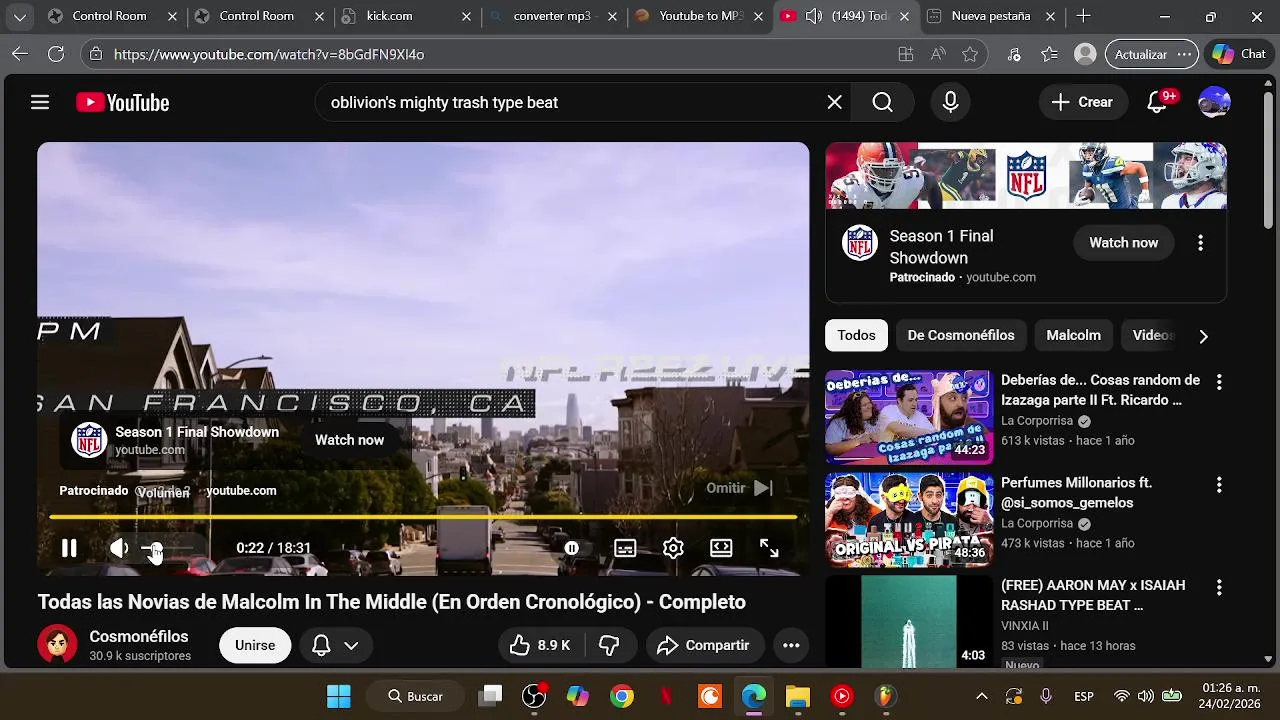Switch to the Youtube to MP3 tab
The image size is (1280, 720).
pyautogui.click(x=700, y=17)
